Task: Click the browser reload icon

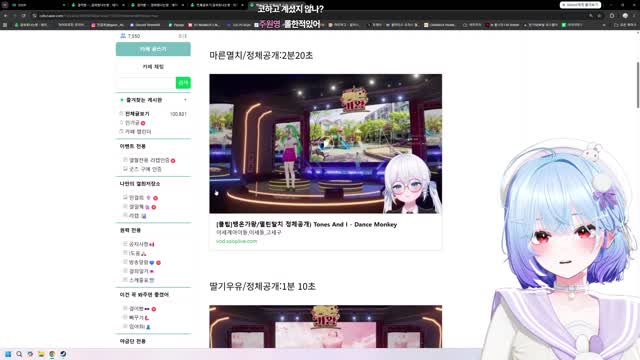Action: [24, 16]
